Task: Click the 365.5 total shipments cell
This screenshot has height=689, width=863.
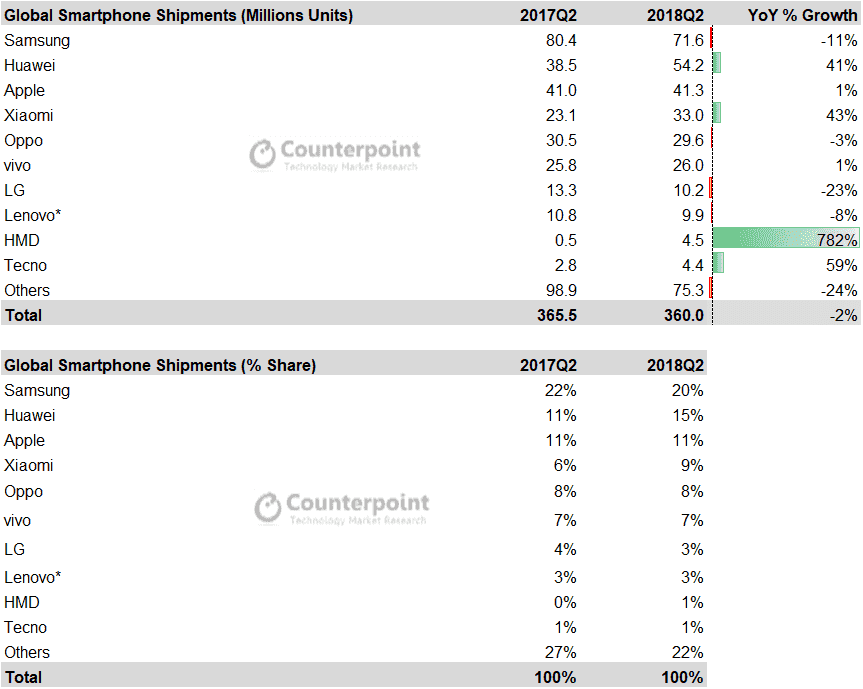Action: (555, 315)
